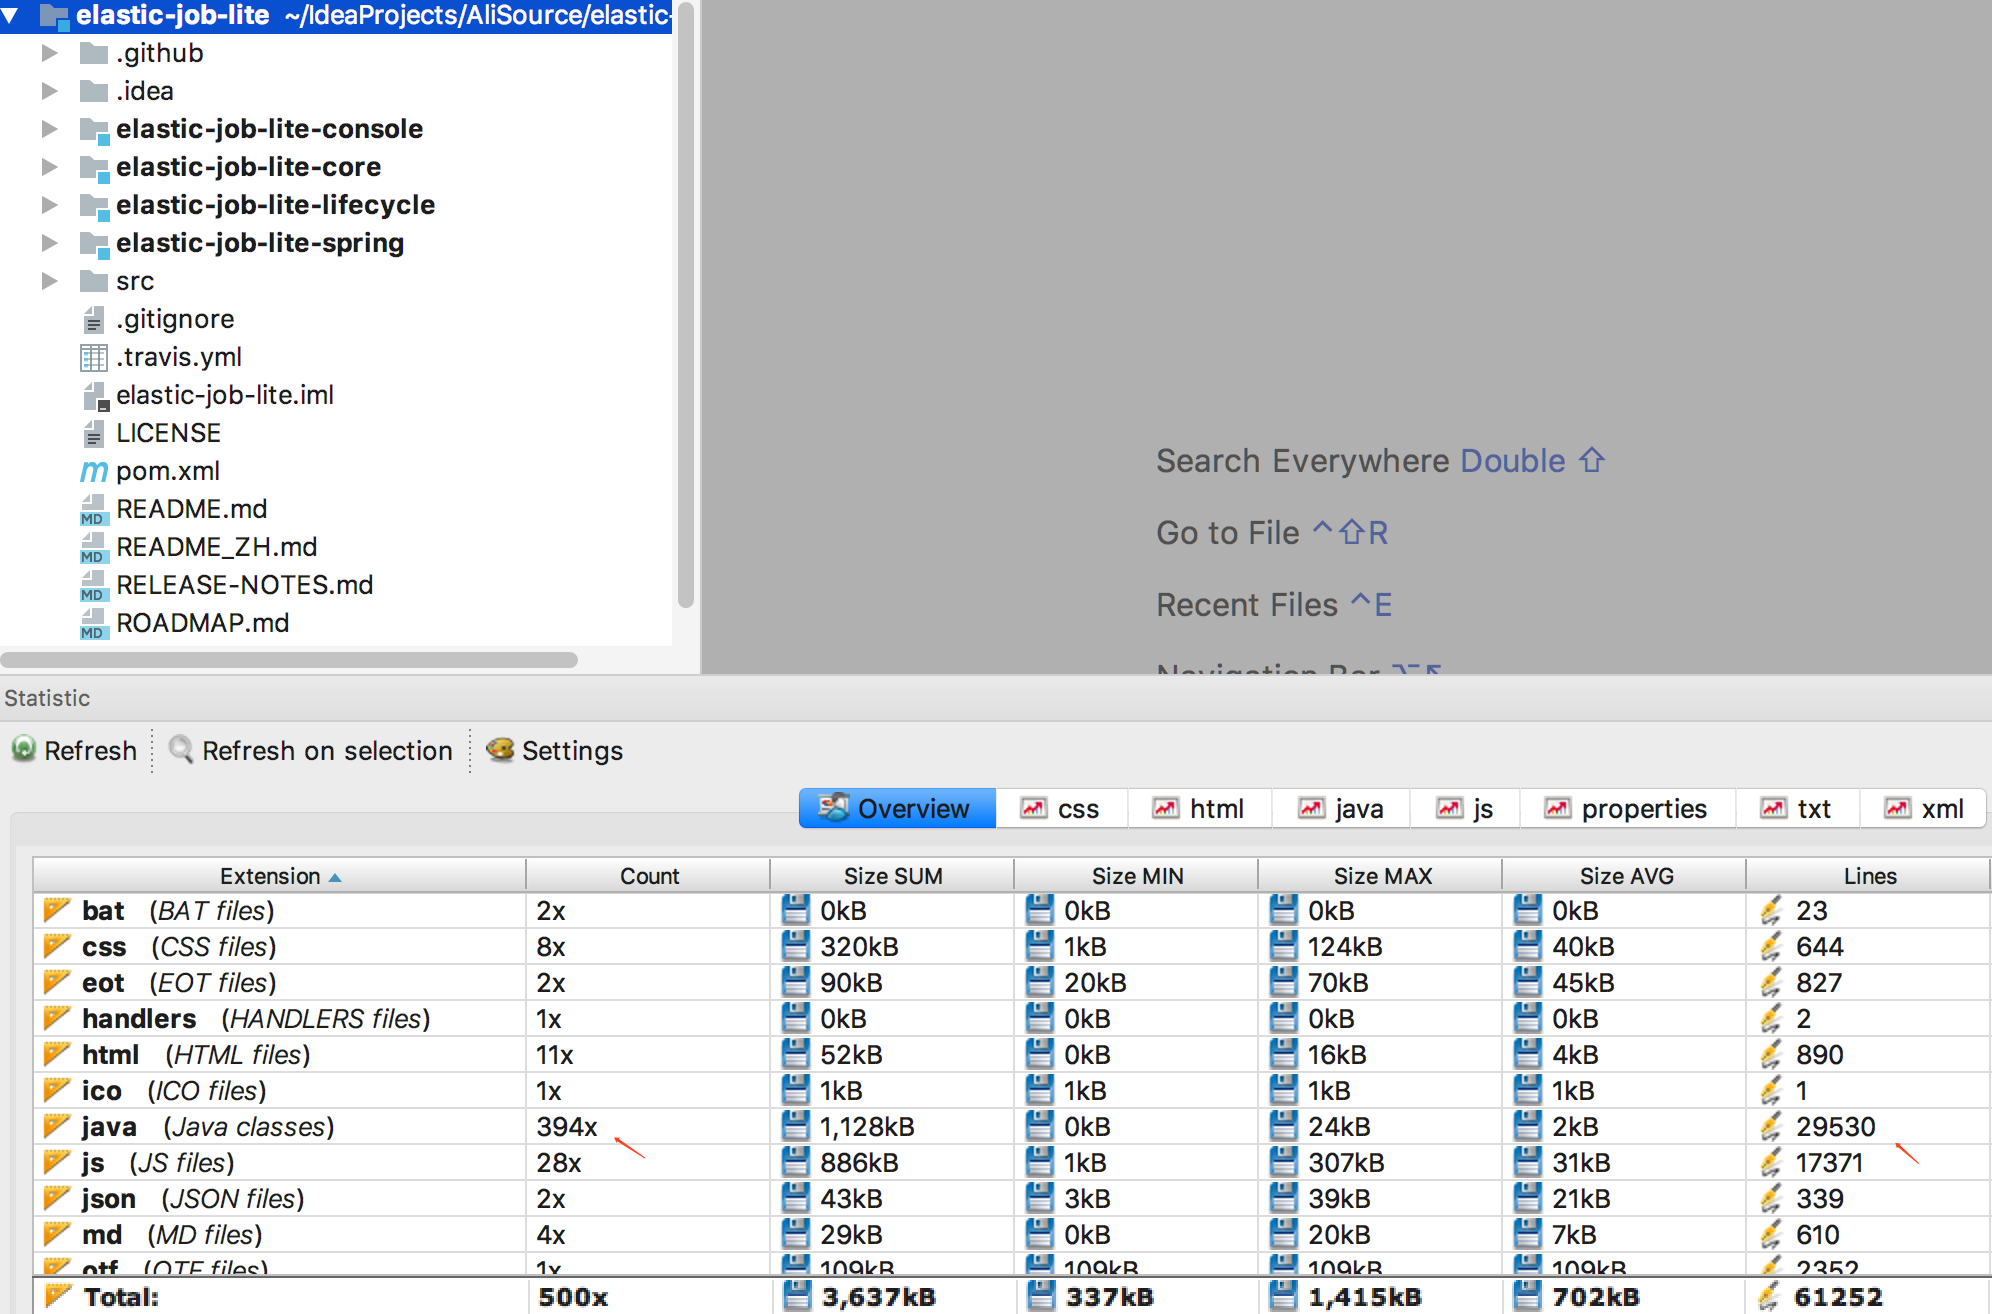Click the LICENSE file icon
Viewport: 1992px width, 1314px height.
[93, 433]
